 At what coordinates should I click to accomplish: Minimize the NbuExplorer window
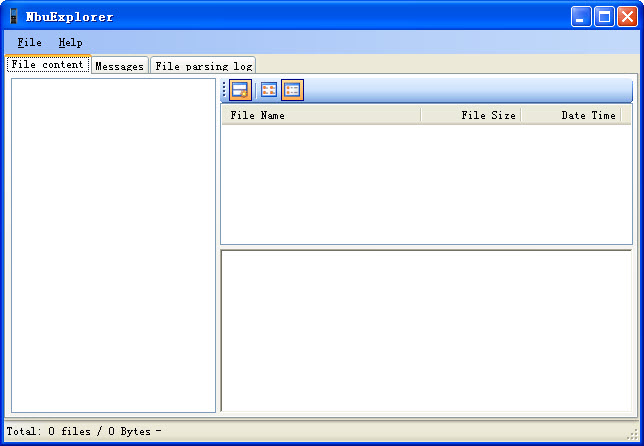click(x=581, y=16)
